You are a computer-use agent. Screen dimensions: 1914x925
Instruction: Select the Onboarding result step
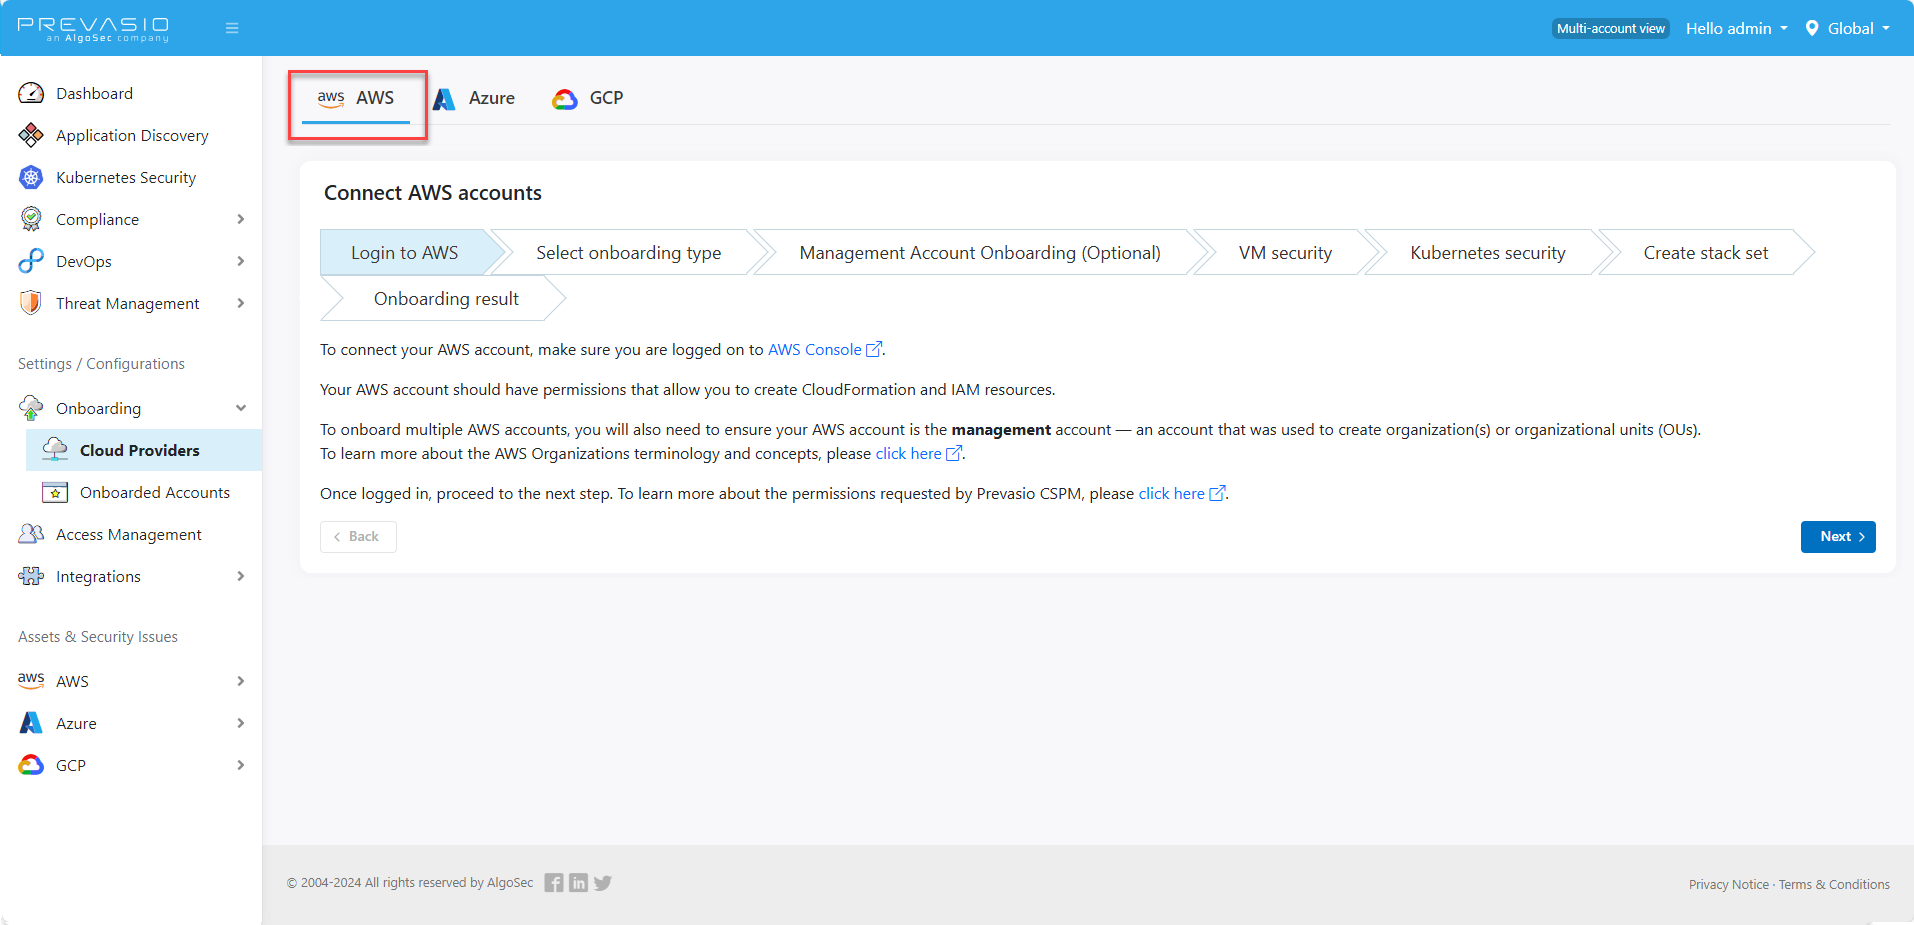(x=446, y=299)
